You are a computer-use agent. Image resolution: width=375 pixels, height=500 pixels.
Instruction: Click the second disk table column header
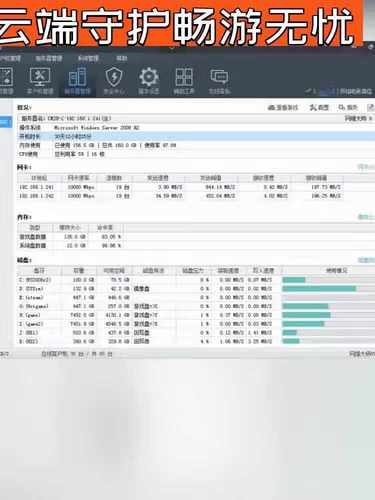click(79, 271)
